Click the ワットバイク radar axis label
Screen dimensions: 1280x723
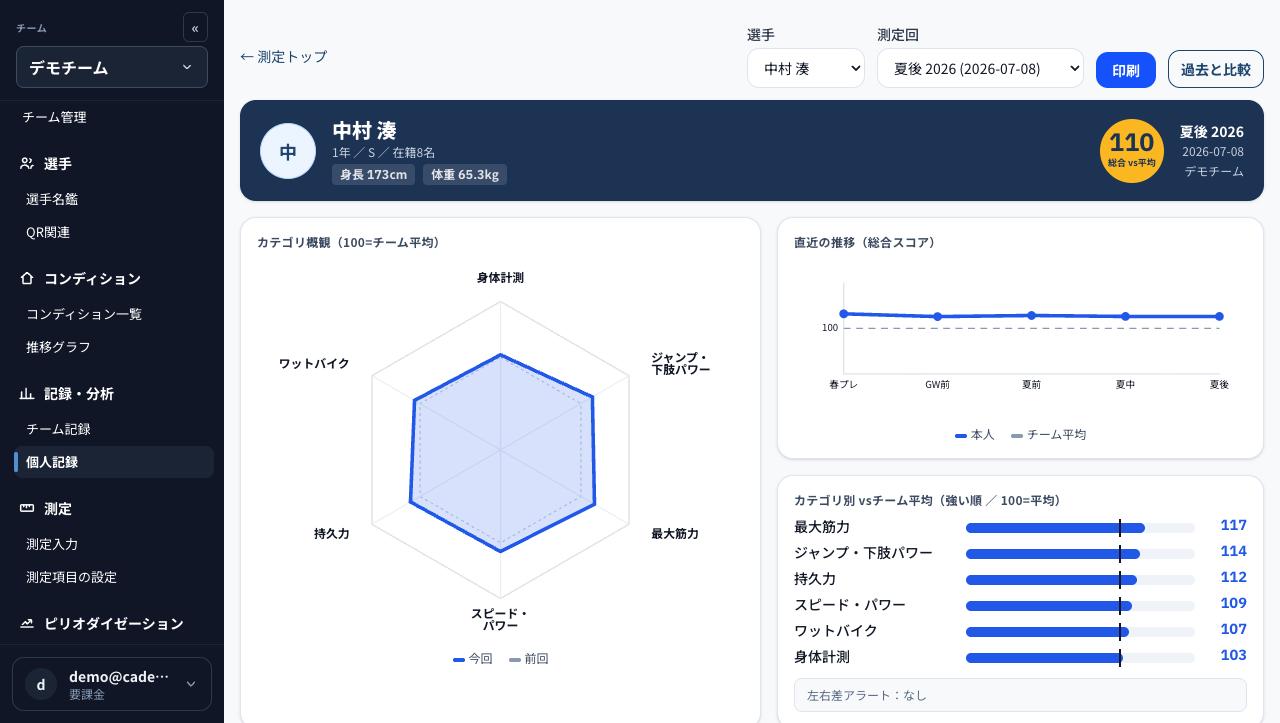click(x=314, y=364)
